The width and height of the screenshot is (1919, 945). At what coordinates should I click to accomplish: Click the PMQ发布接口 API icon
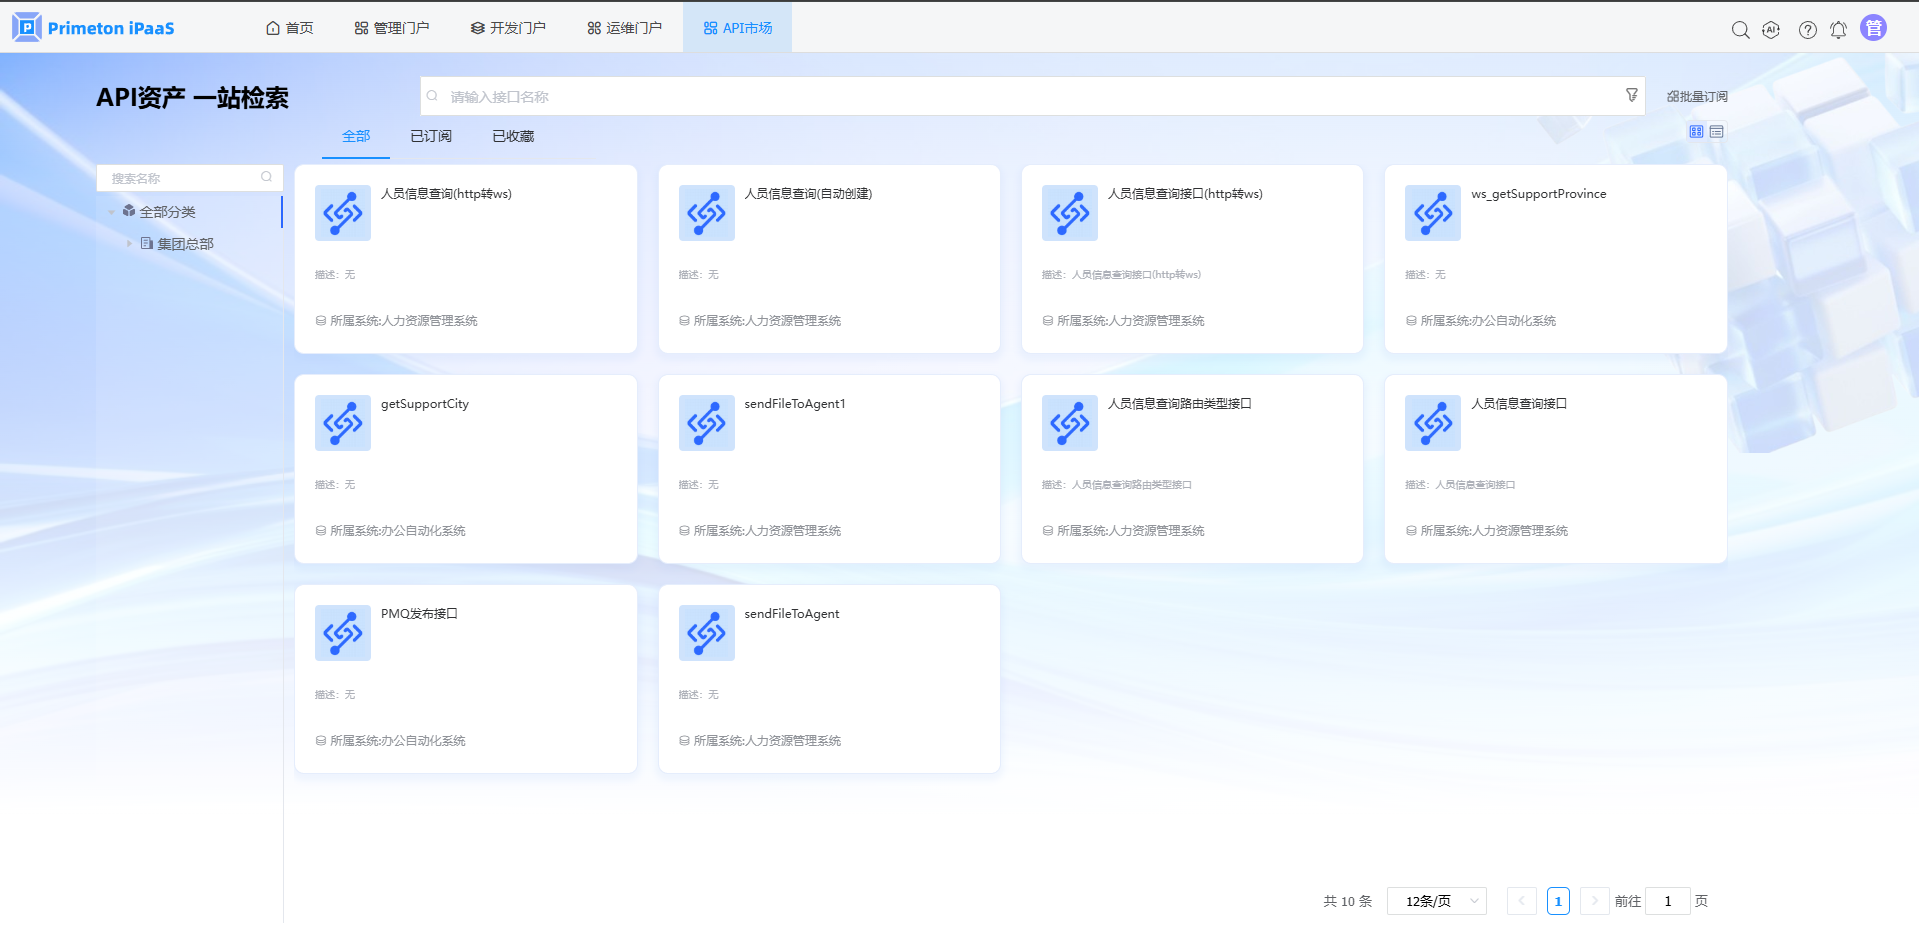342,633
